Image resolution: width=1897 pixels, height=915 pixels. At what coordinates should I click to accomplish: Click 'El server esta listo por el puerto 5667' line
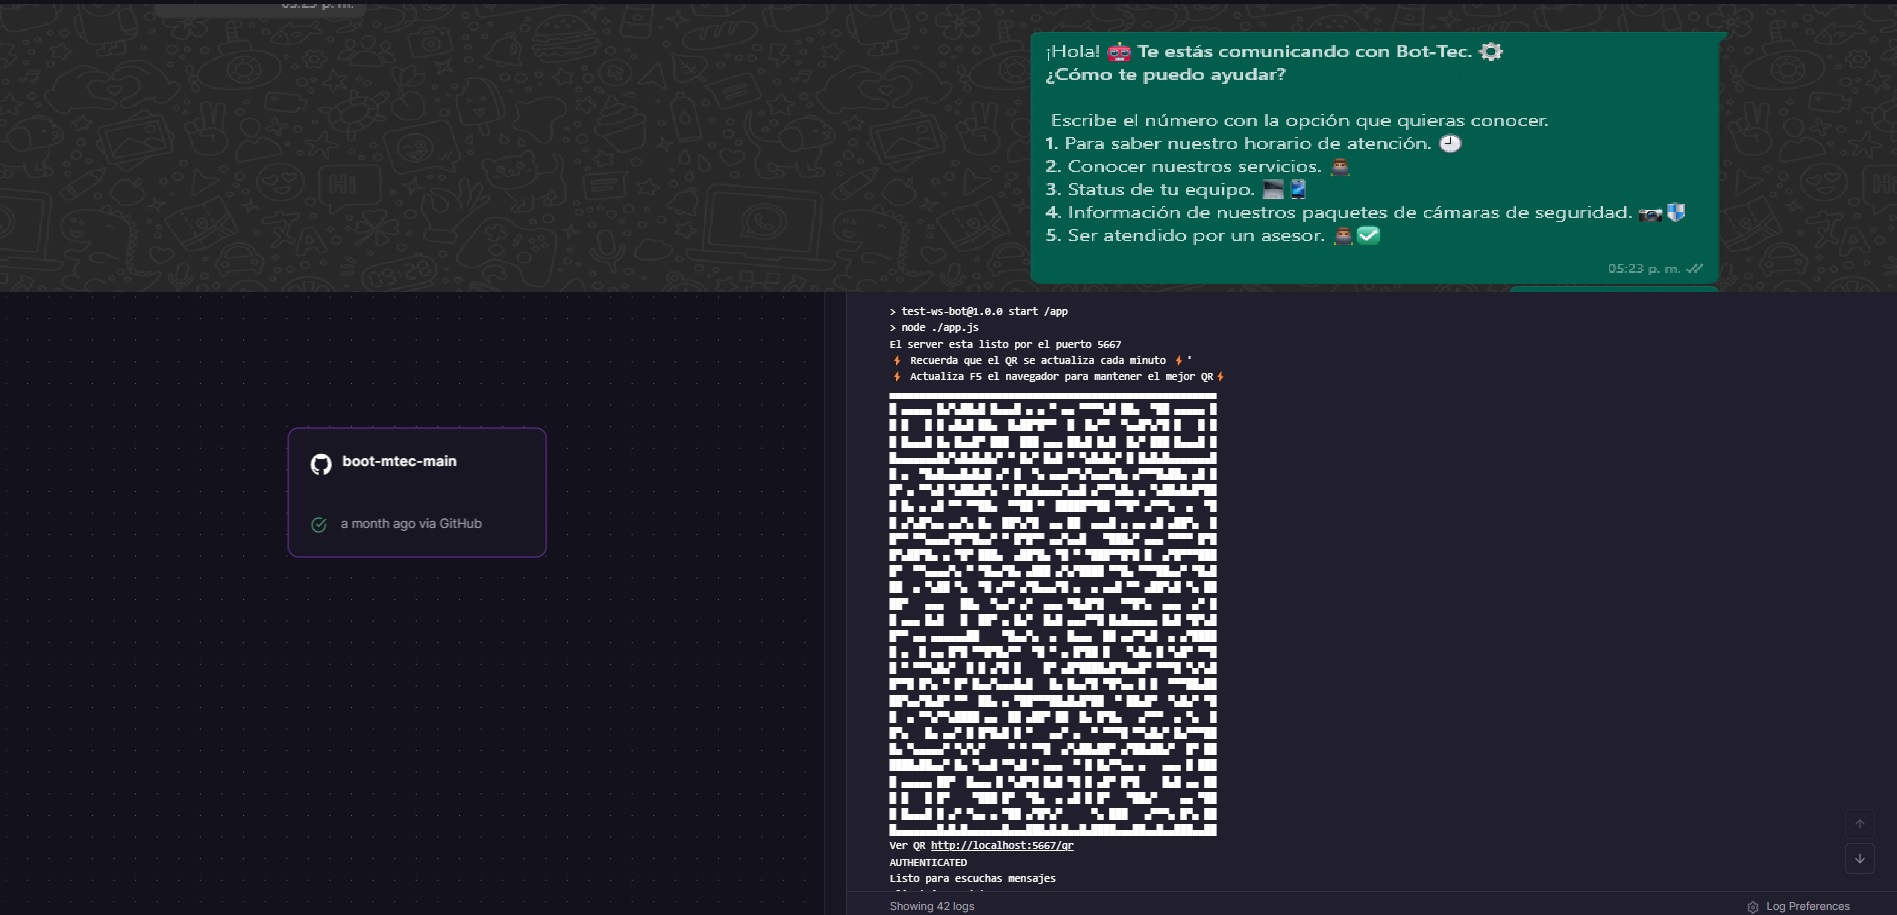(1005, 344)
